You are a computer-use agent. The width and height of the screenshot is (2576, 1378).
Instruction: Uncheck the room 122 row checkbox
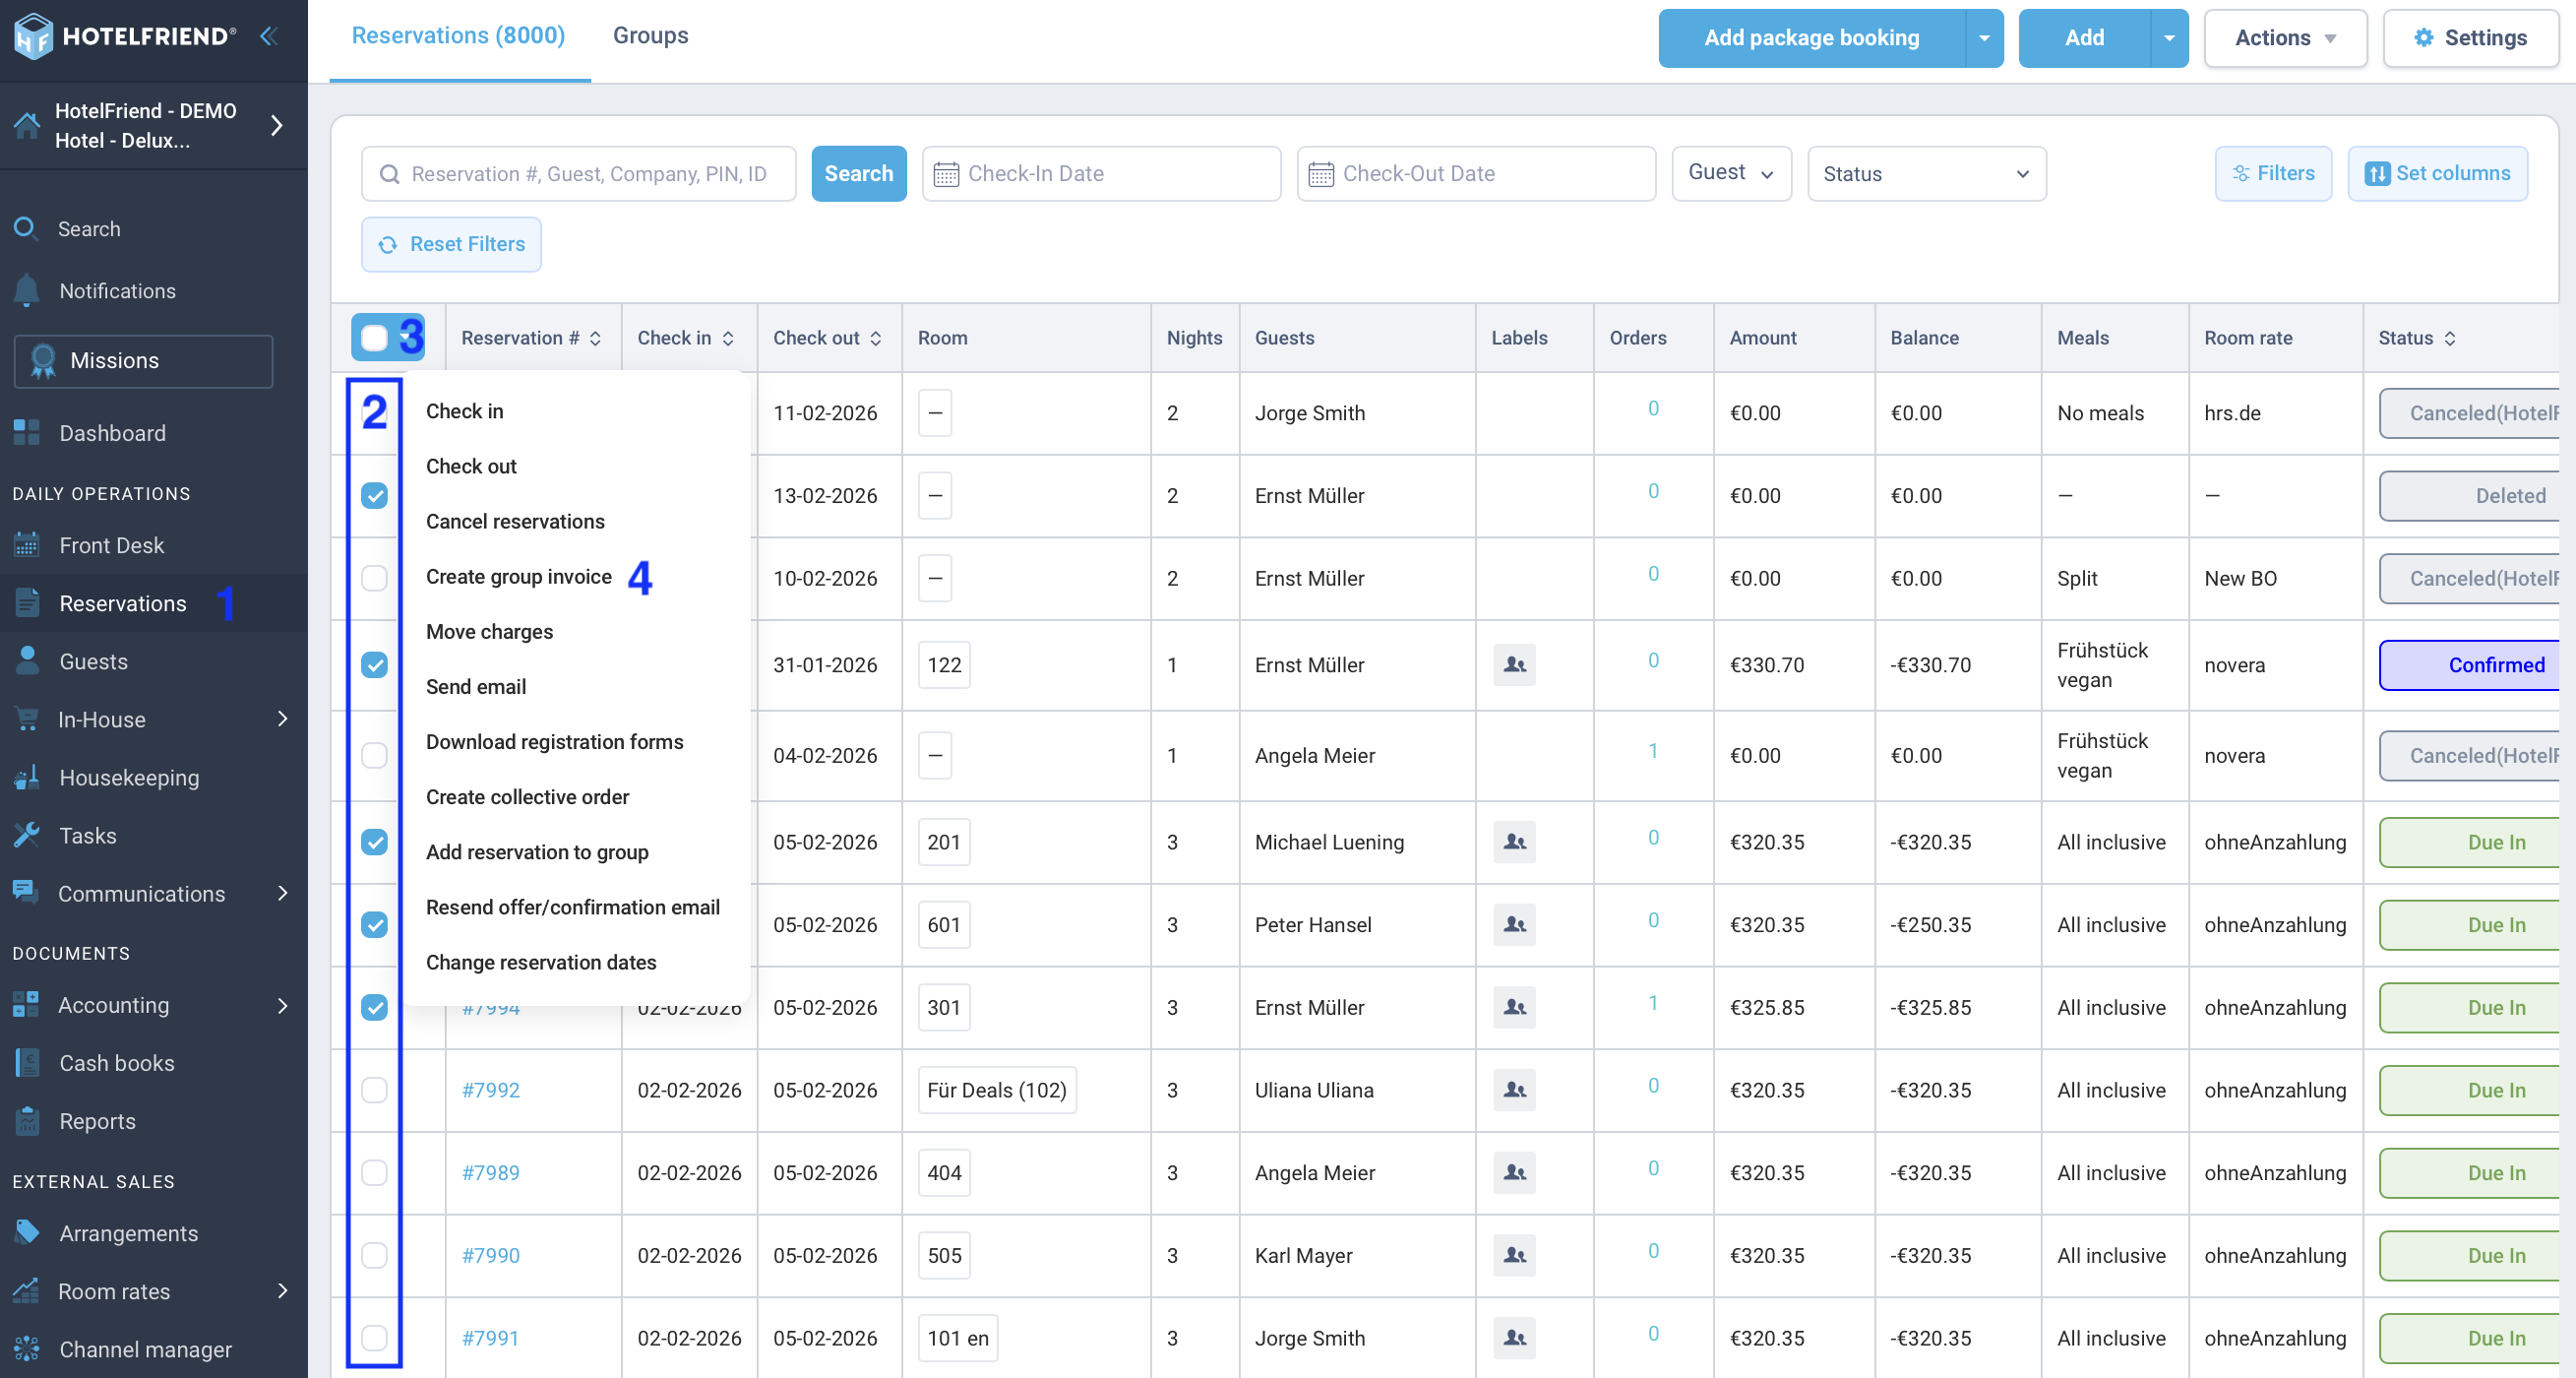tap(374, 665)
